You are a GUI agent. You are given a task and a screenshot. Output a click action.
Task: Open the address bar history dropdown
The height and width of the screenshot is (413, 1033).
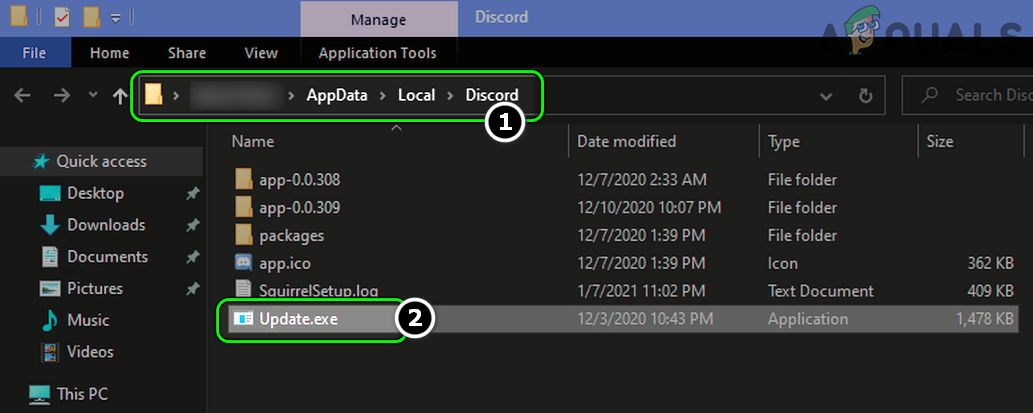(x=826, y=96)
